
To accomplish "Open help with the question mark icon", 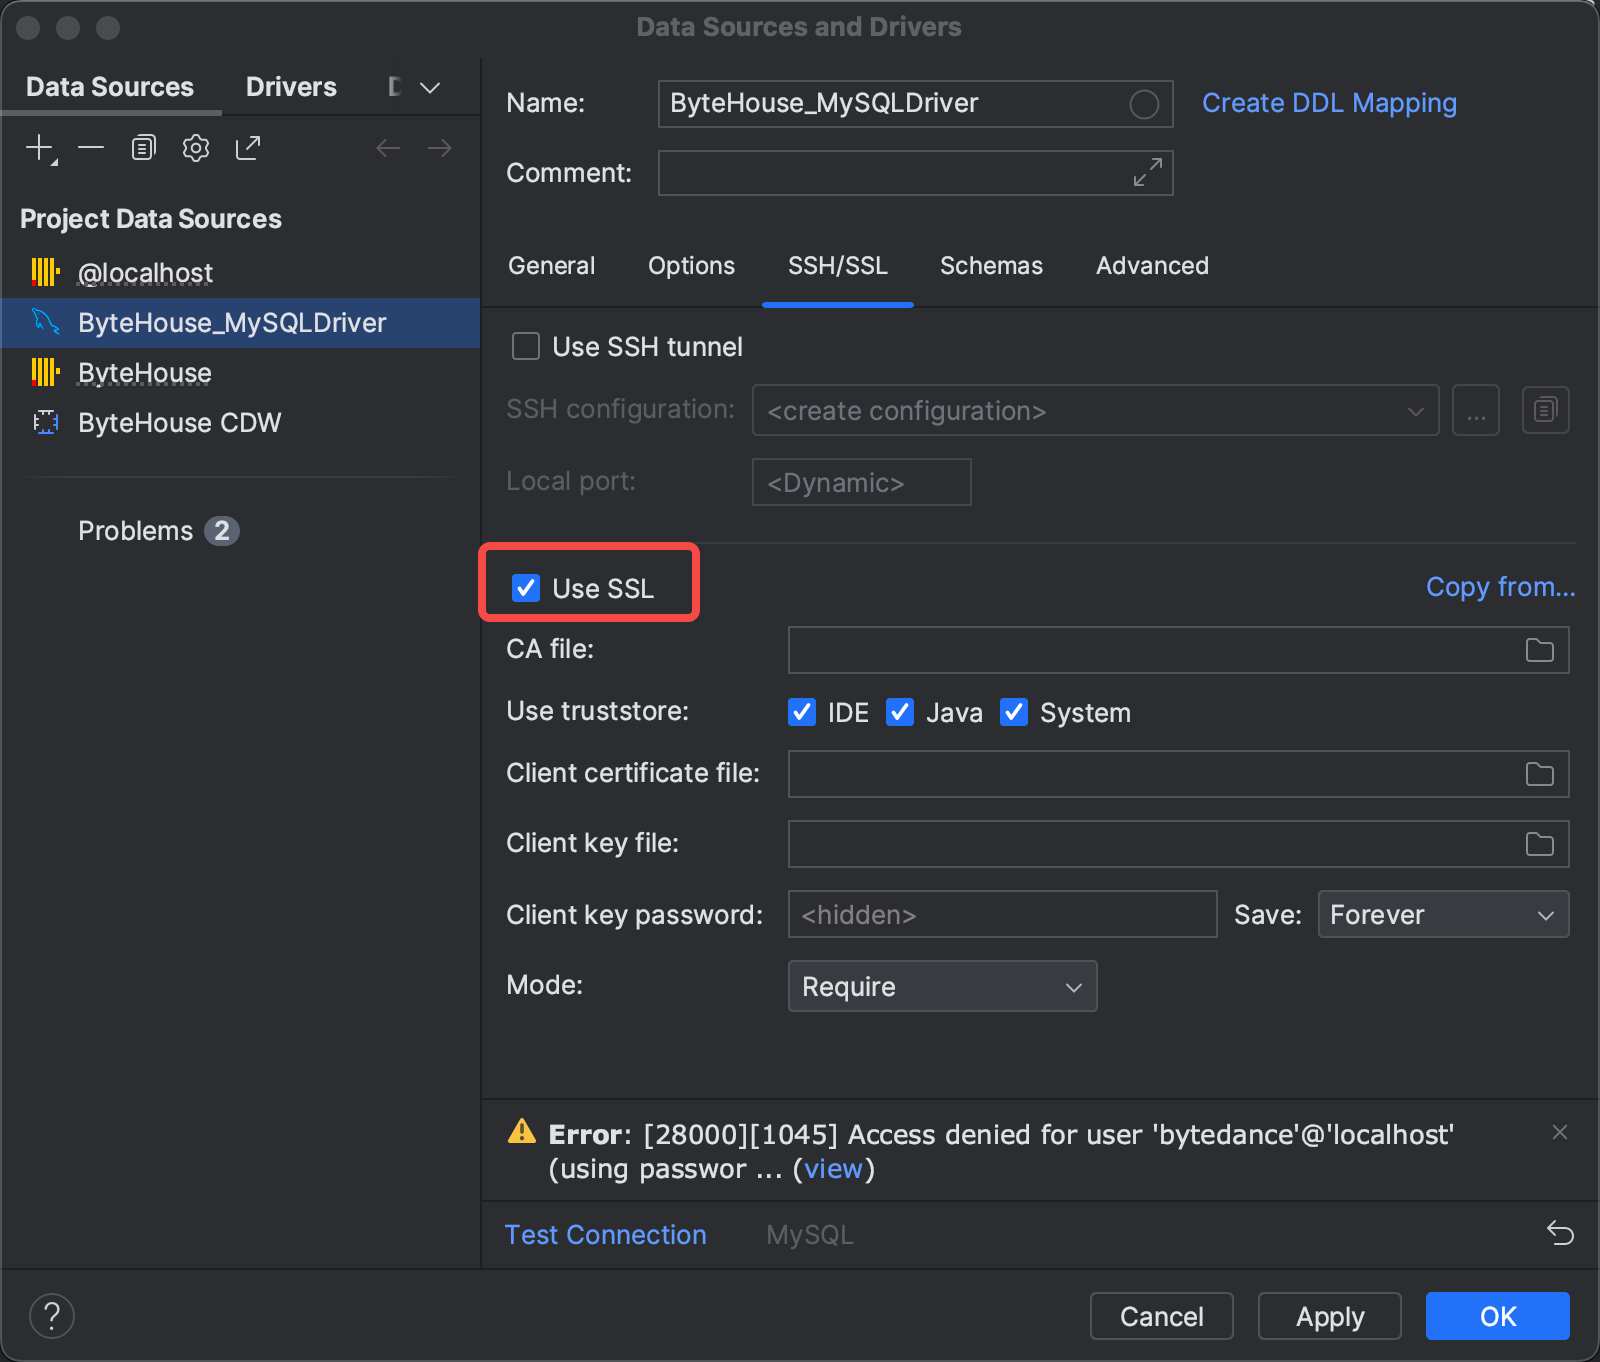I will pos(52,1315).
